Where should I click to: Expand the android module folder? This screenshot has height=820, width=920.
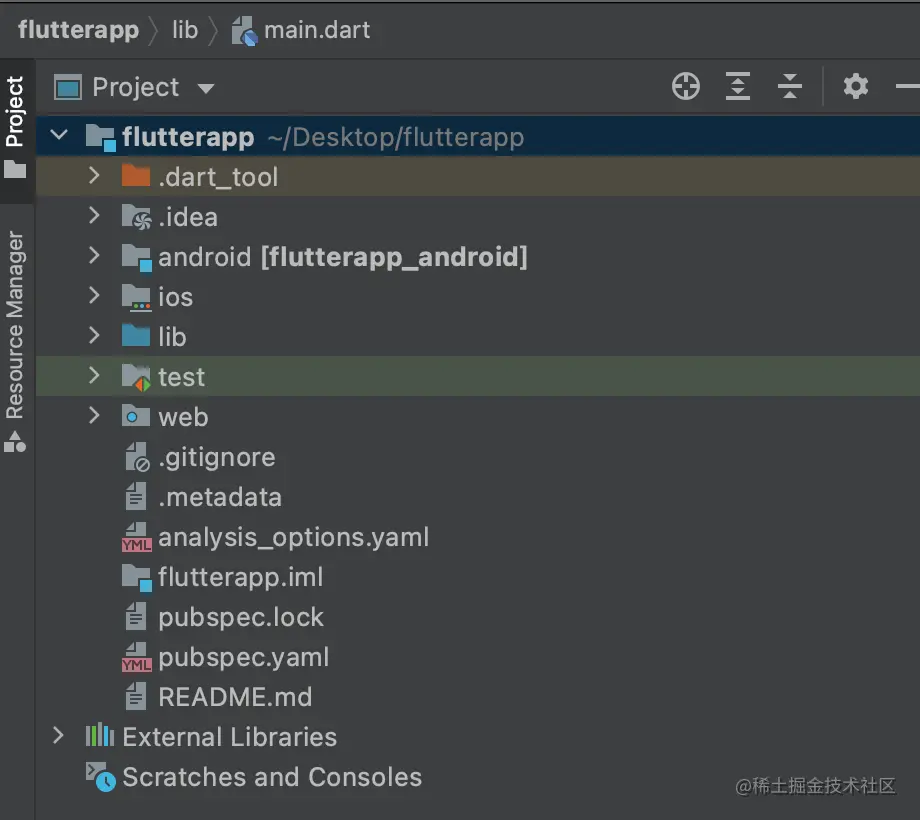tap(94, 257)
